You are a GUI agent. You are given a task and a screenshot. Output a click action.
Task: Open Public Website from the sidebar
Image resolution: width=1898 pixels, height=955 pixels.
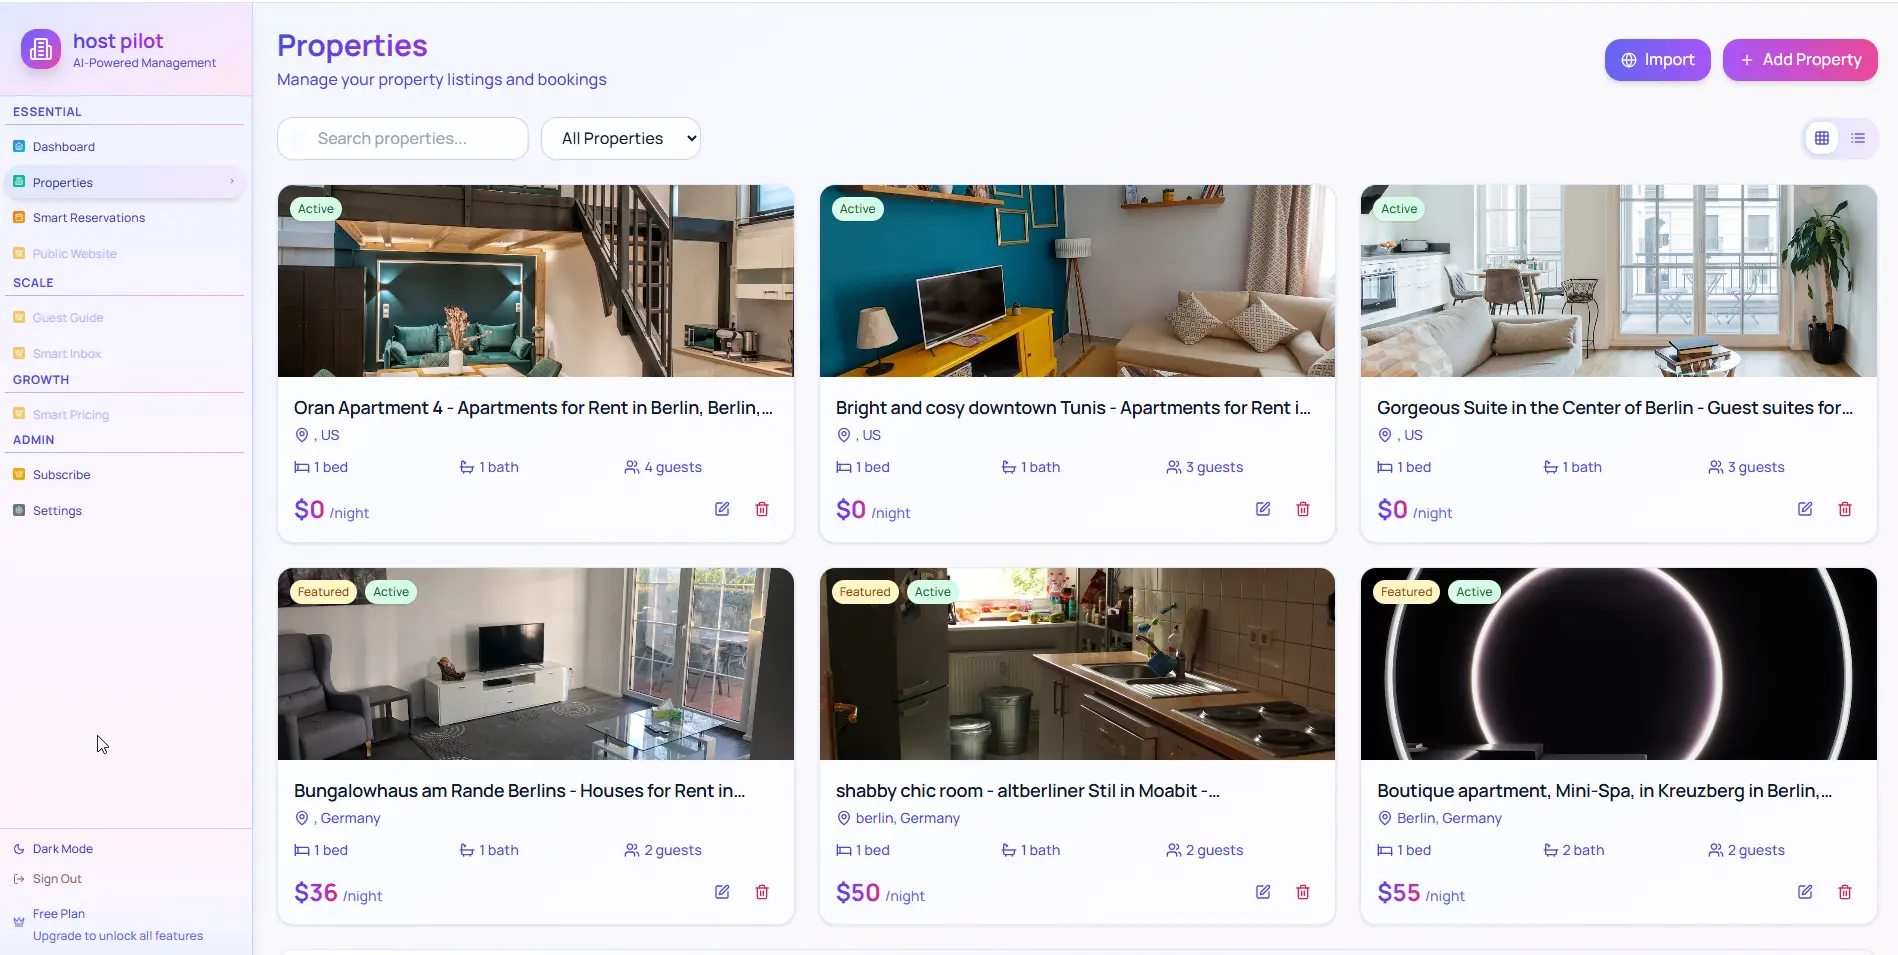click(75, 253)
